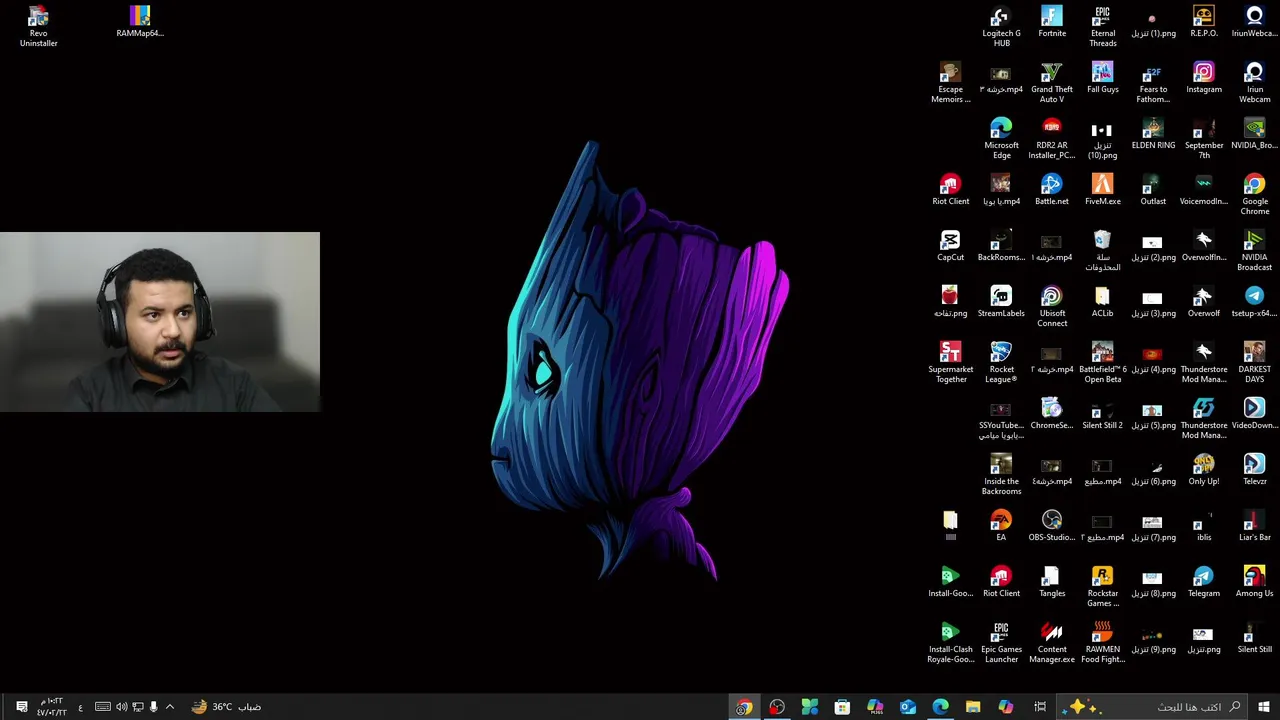The width and height of the screenshot is (1280, 720).
Task: Open the NVIDIA Broadcast desktop icon
Action: [1255, 250]
